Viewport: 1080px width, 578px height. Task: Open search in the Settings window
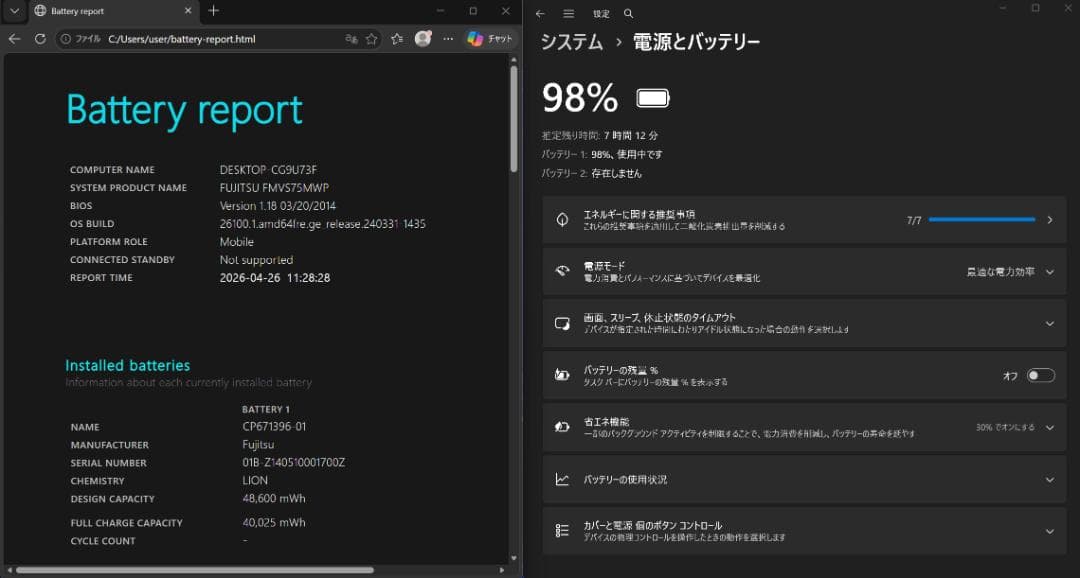tap(628, 14)
